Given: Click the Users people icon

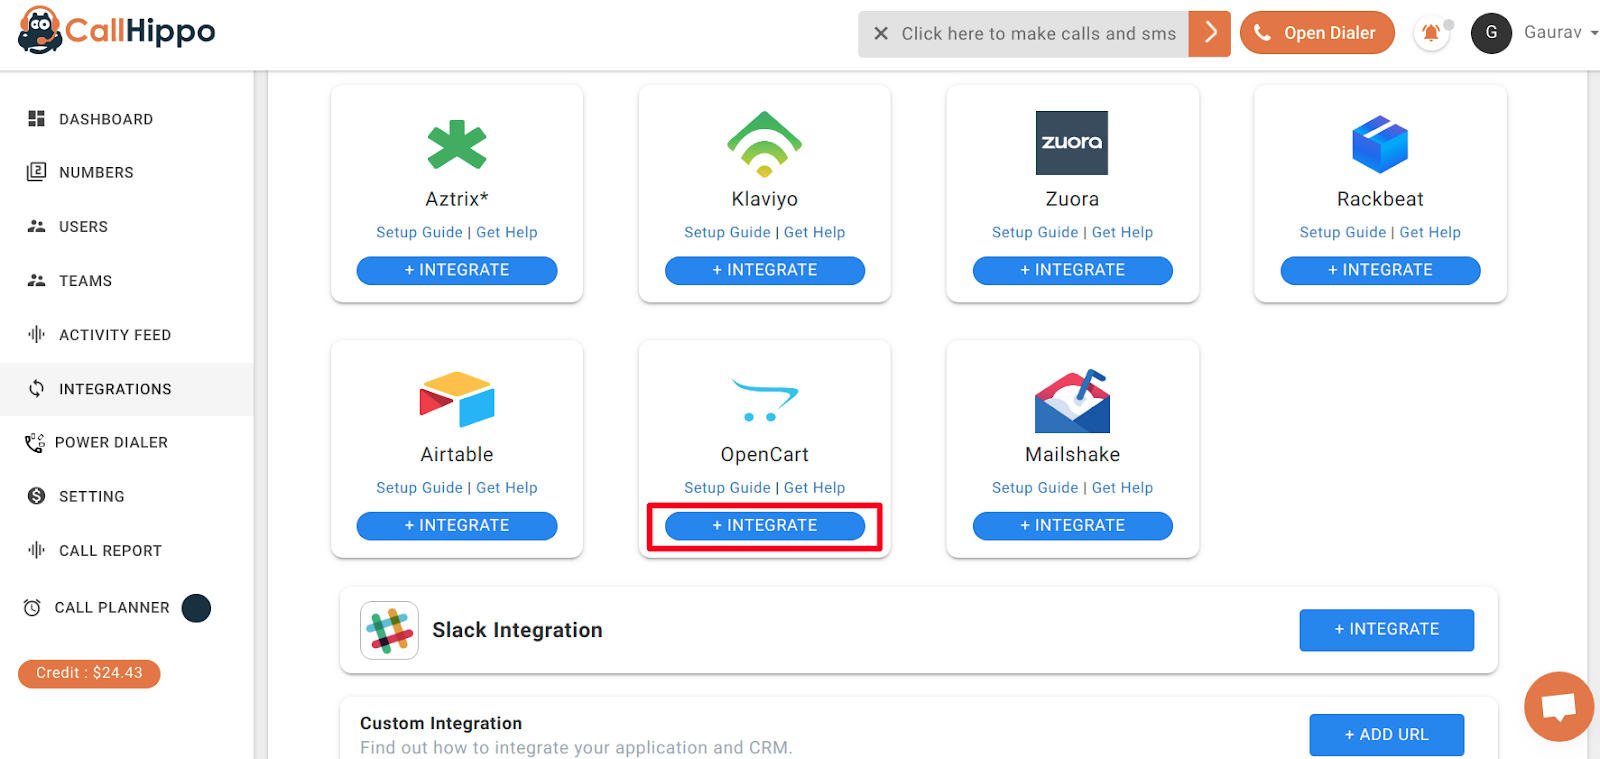Looking at the screenshot, I should pos(37,226).
